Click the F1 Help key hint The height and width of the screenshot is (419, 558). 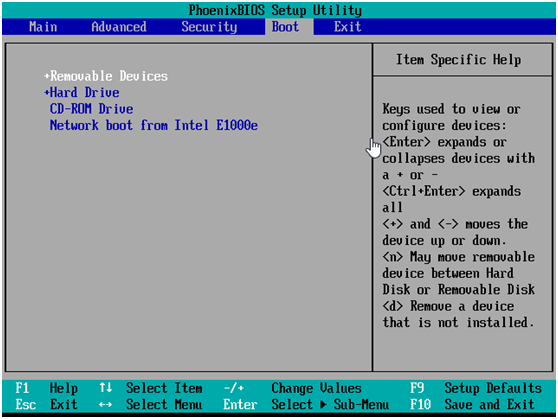(46, 388)
